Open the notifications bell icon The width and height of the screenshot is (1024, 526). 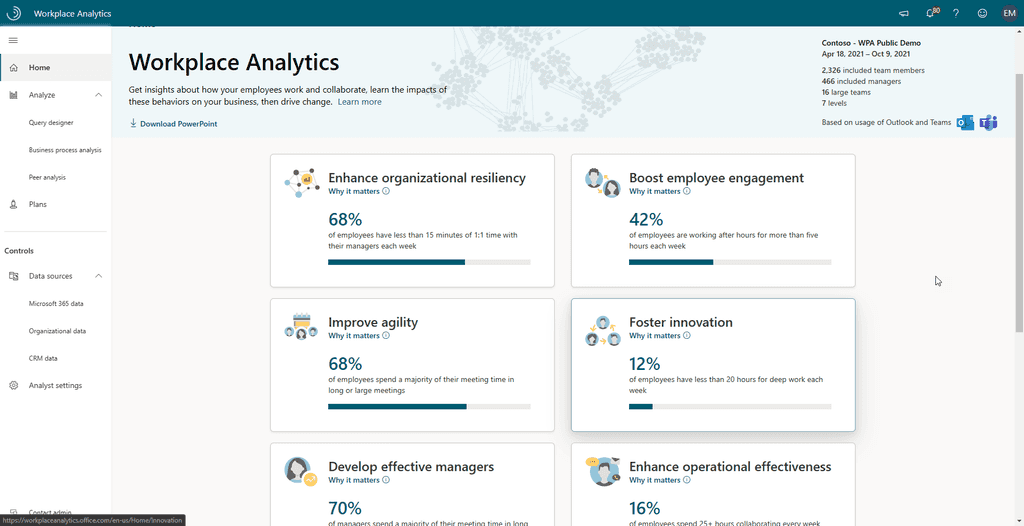(931, 14)
